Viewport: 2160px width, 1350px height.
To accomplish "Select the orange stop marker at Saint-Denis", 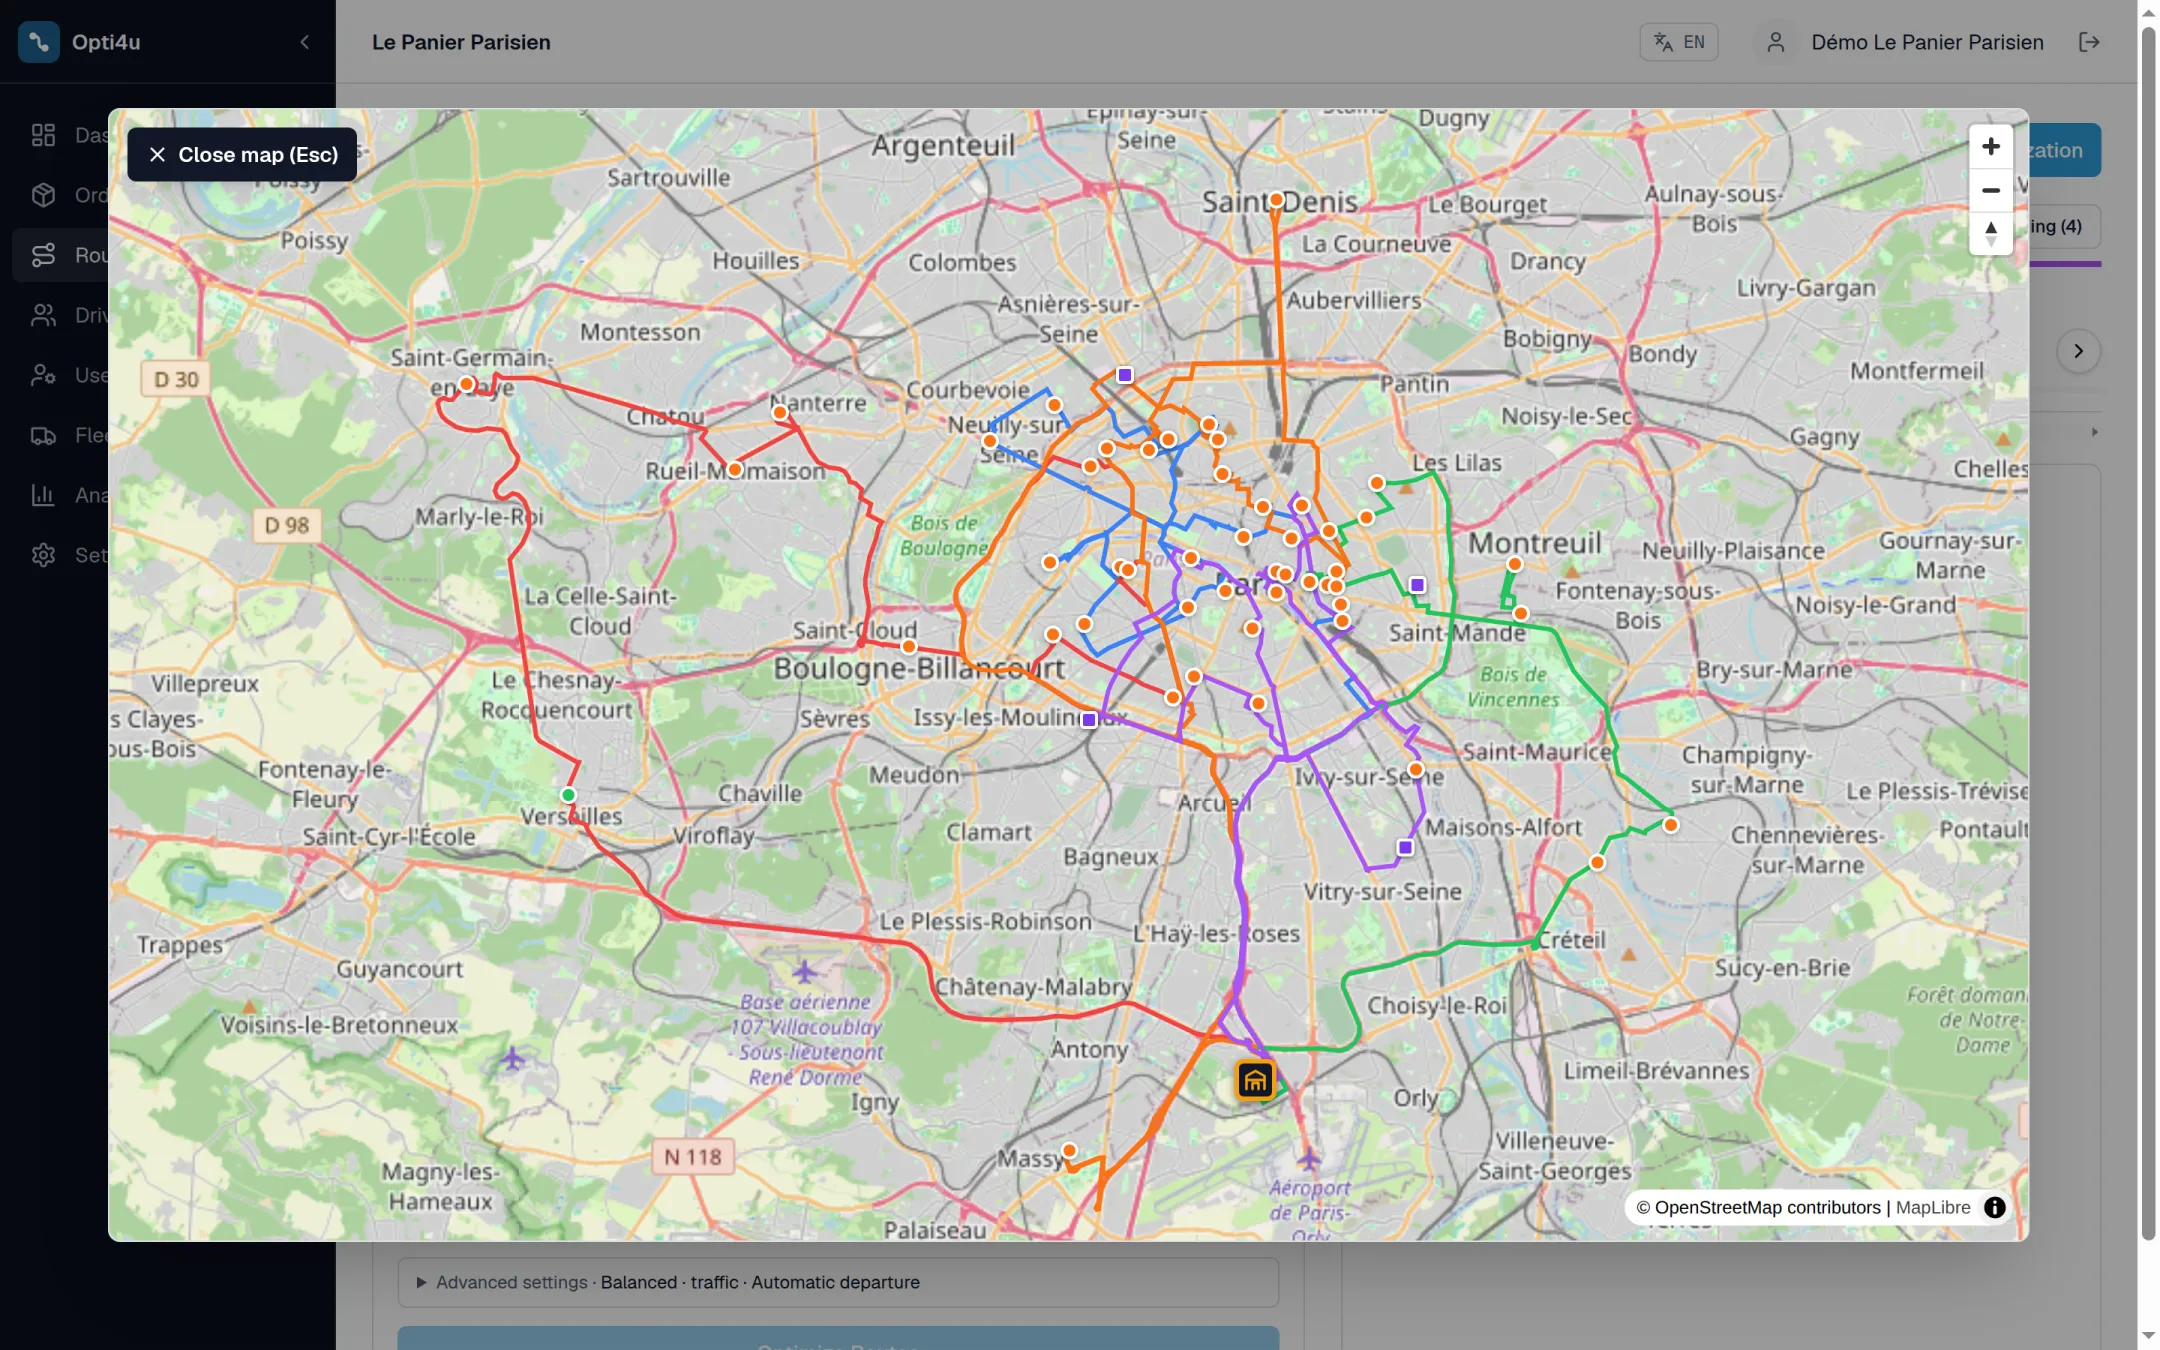I will tap(1276, 200).
